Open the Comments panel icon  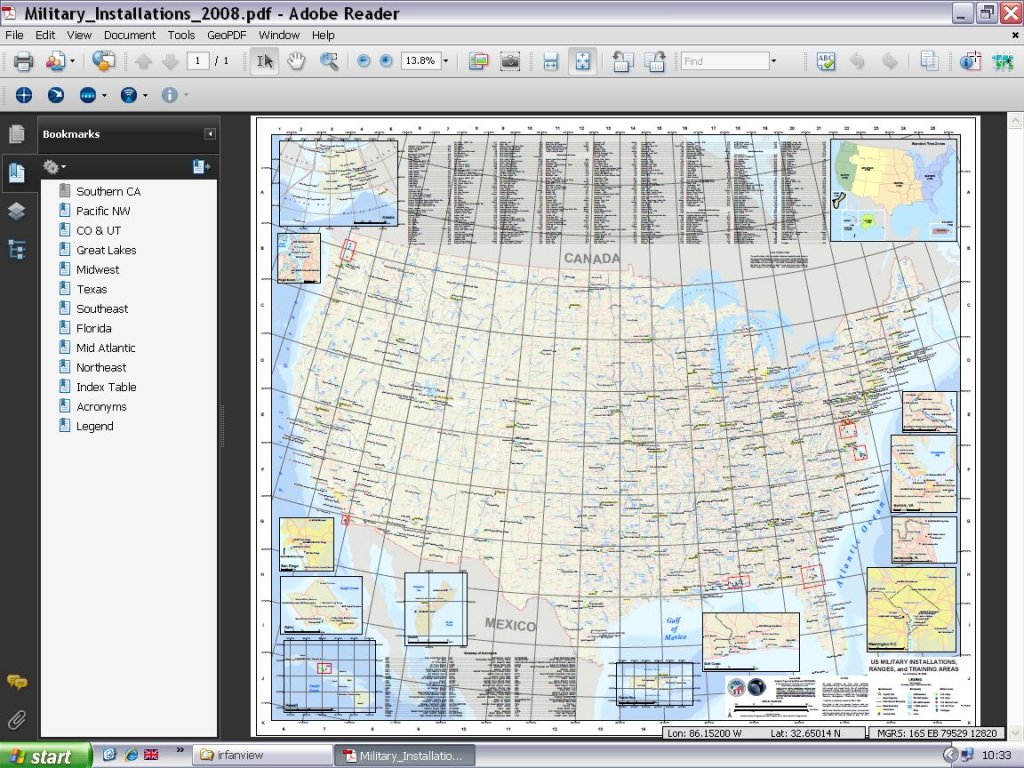pos(16,682)
